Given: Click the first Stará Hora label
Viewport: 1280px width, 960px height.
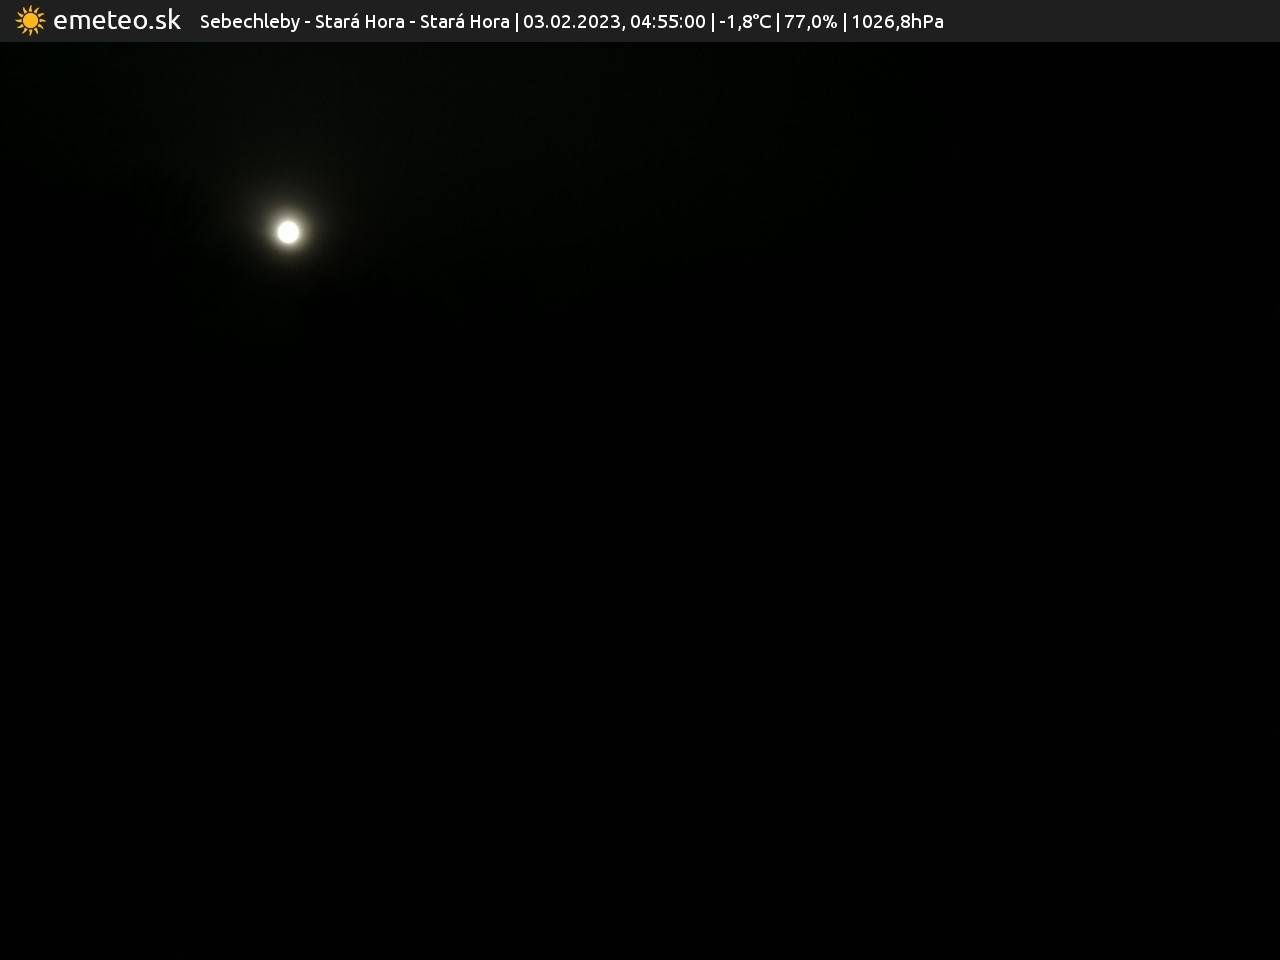Looking at the screenshot, I should [x=359, y=22].
